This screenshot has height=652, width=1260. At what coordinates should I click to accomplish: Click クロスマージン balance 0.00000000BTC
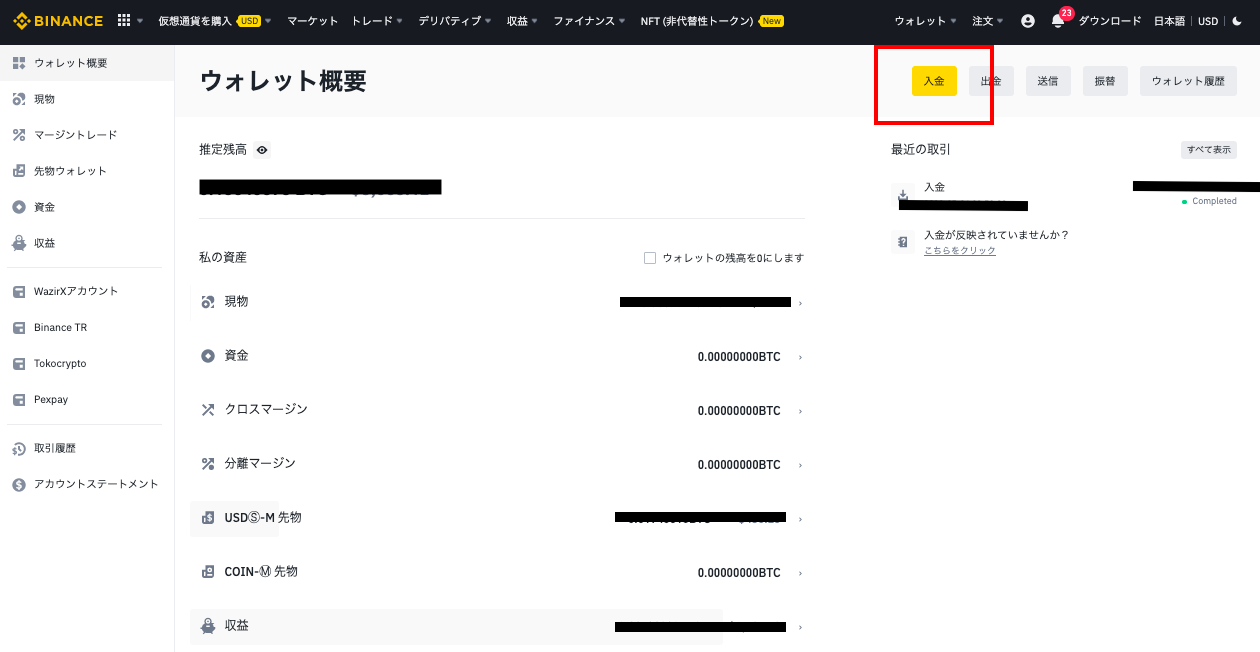(739, 411)
